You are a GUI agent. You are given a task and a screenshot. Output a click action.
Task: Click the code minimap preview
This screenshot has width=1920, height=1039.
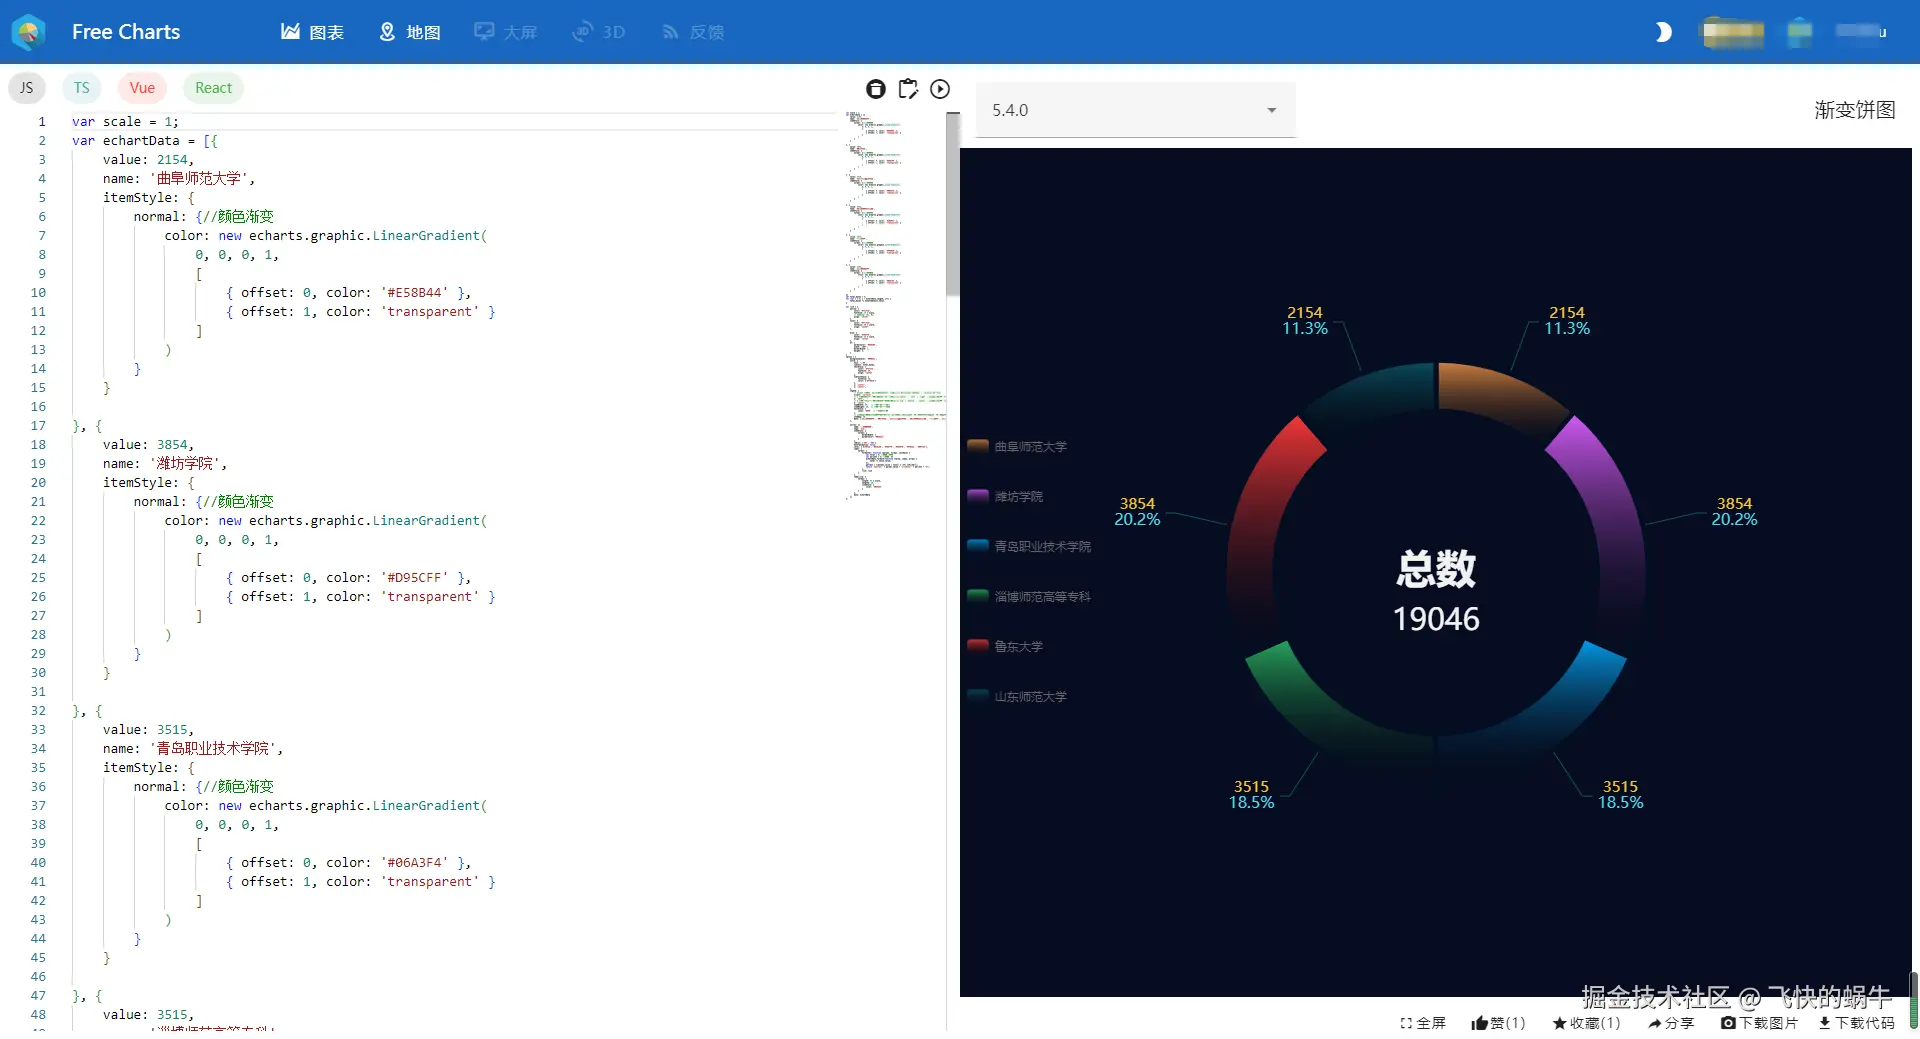click(893, 300)
